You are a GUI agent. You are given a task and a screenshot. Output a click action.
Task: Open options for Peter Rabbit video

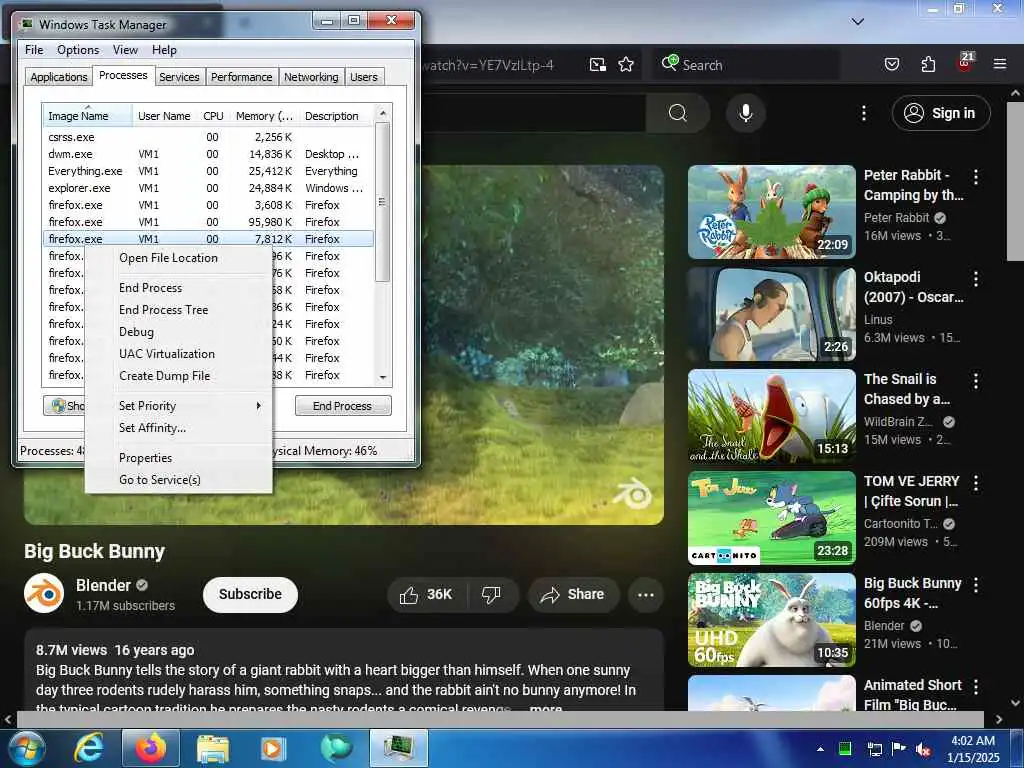[976, 176]
